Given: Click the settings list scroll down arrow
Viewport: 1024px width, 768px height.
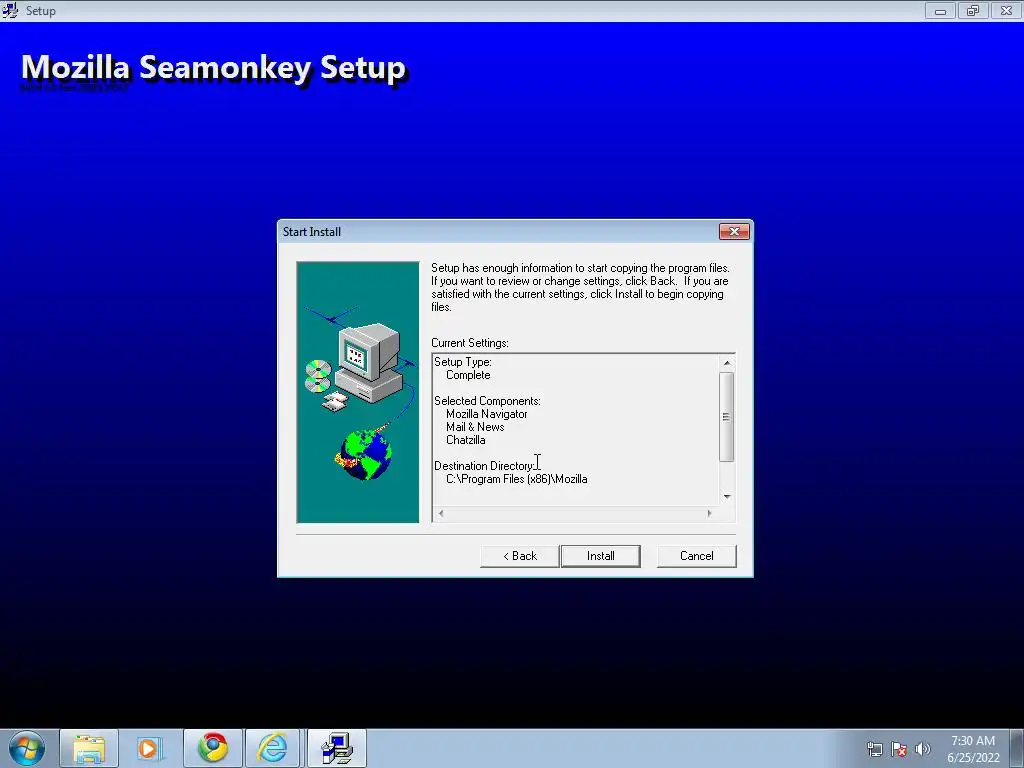Looking at the screenshot, I should click(x=727, y=497).
